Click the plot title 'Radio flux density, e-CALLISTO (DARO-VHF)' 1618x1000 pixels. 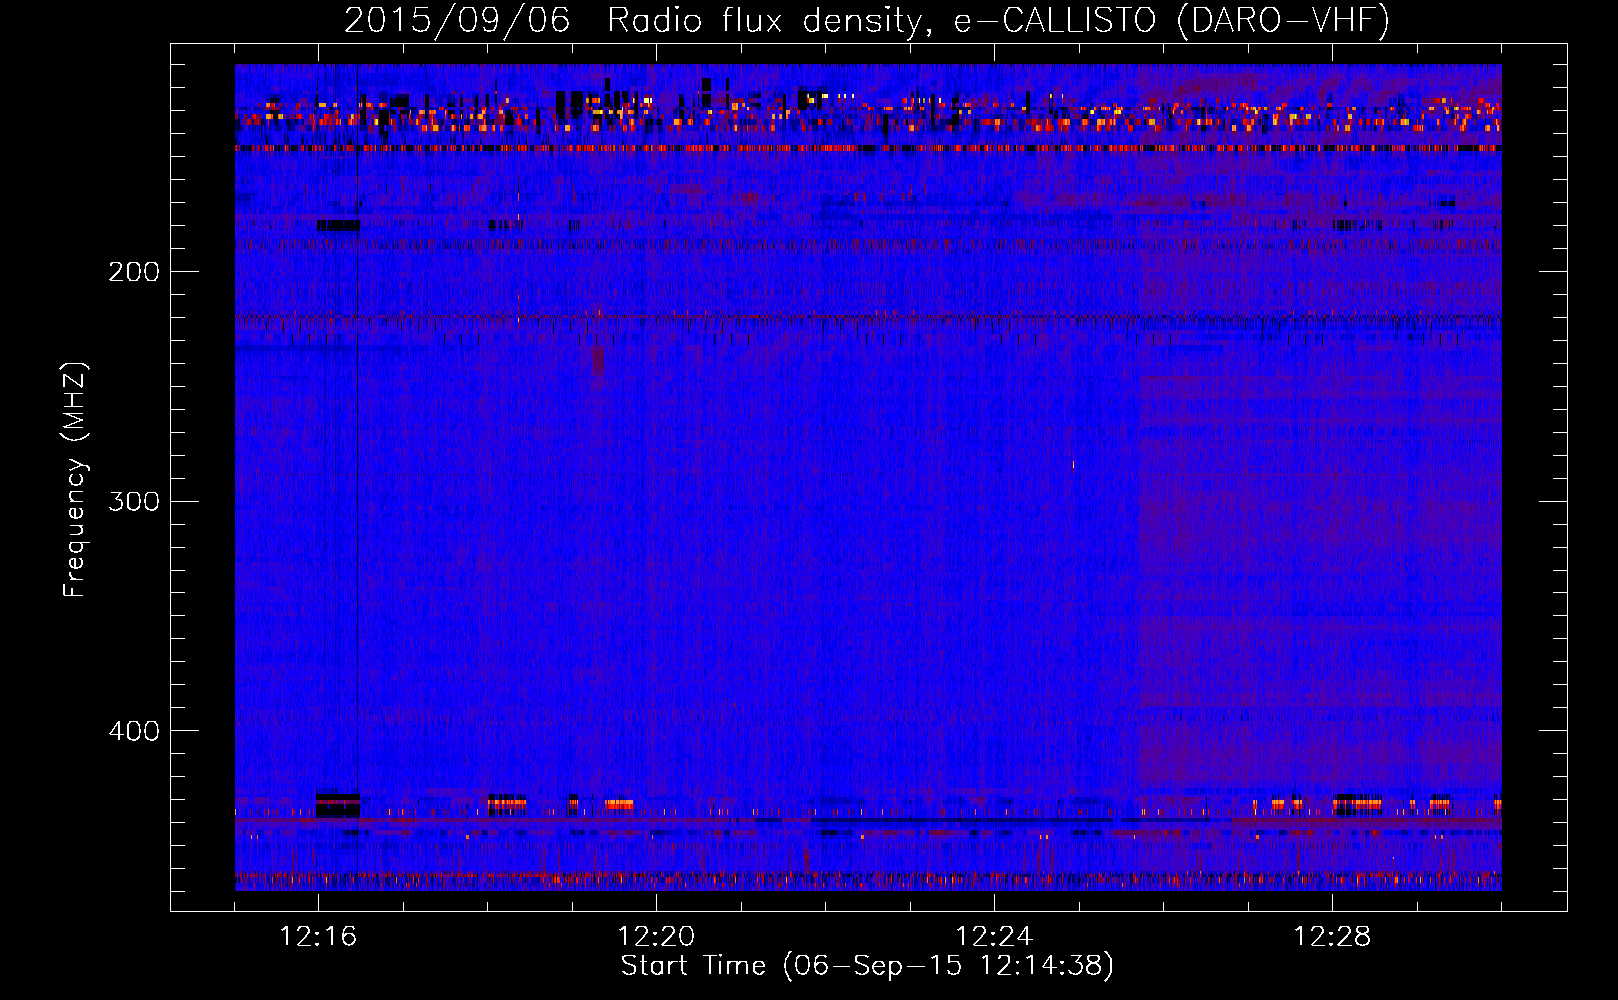click(x=999, y=20)
